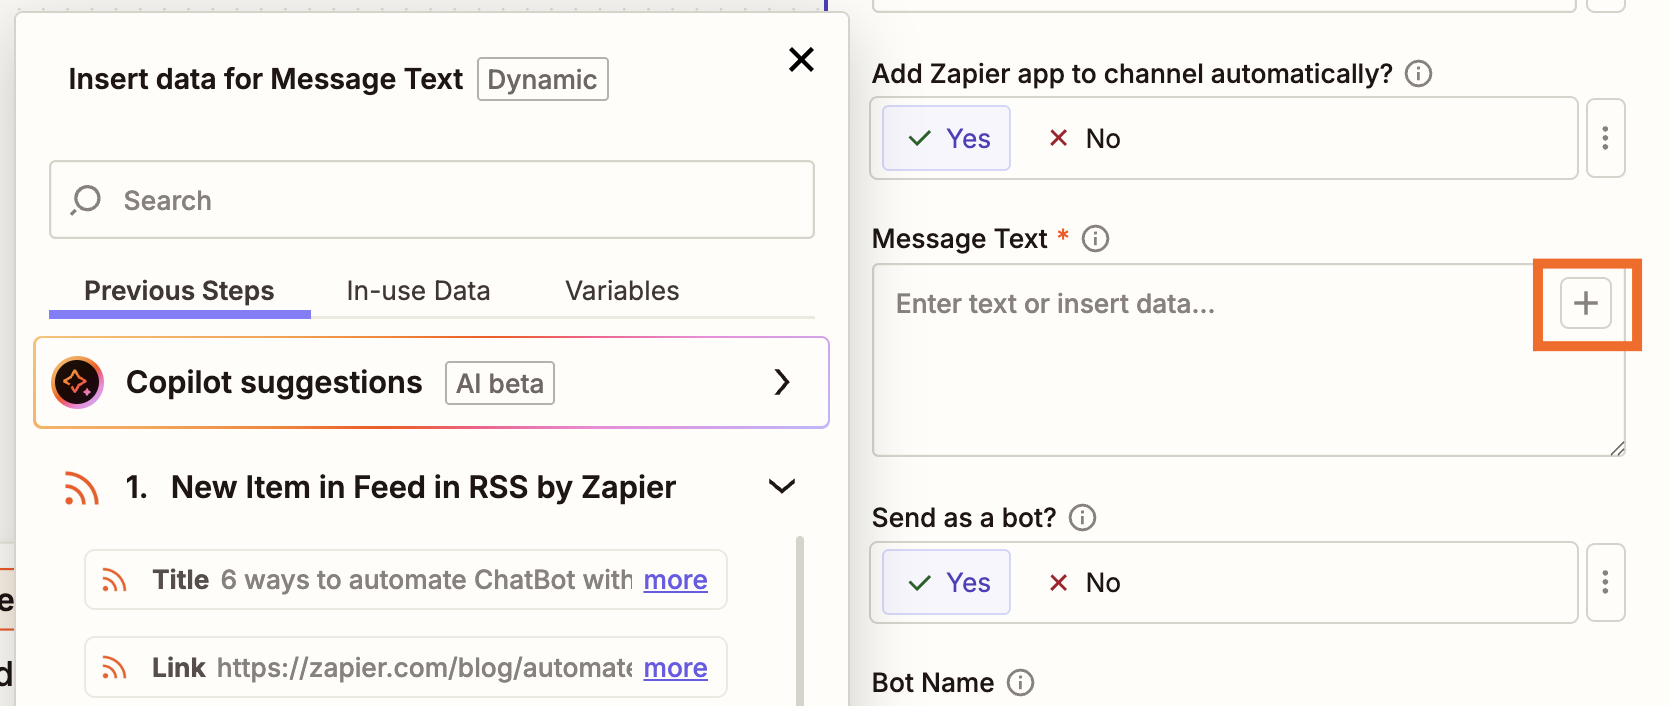Click the magnifier search icon

pyautogui.click(x=86, y=200)
